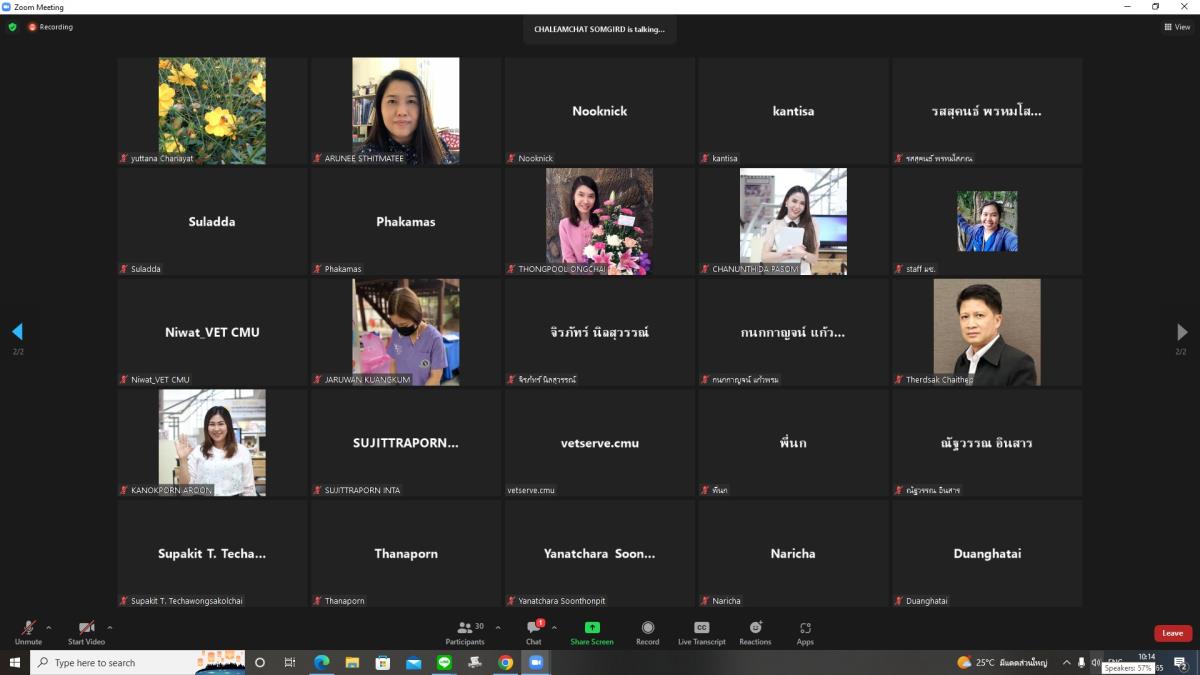Select yuttana Chanayat's flower video tile
The width and height of the screenshot is (1200, 675).
212,111
